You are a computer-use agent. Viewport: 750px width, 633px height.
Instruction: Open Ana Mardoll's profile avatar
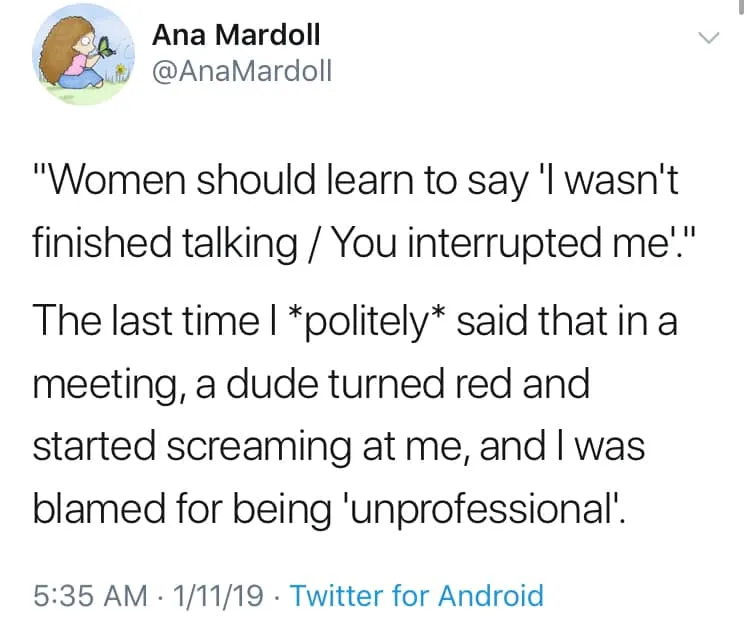(83, 54)
